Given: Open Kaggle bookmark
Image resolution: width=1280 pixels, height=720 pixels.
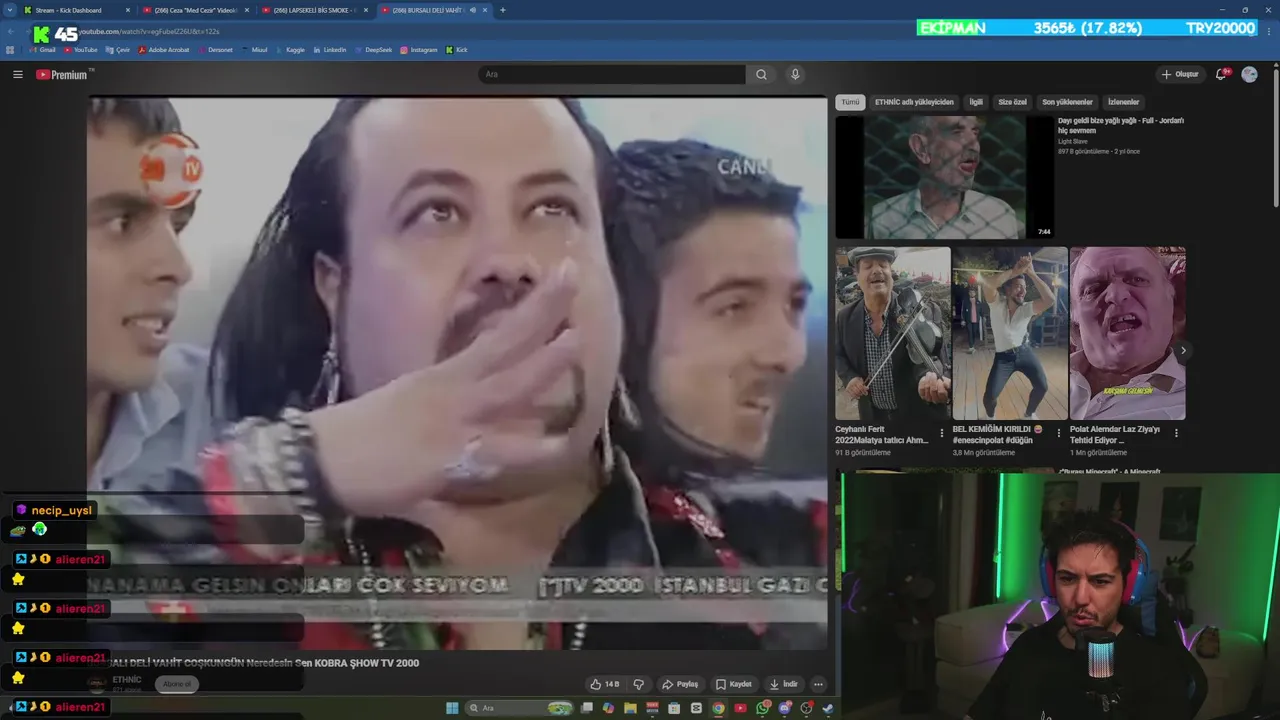Looking at the screenshot, I should [290, 49].
